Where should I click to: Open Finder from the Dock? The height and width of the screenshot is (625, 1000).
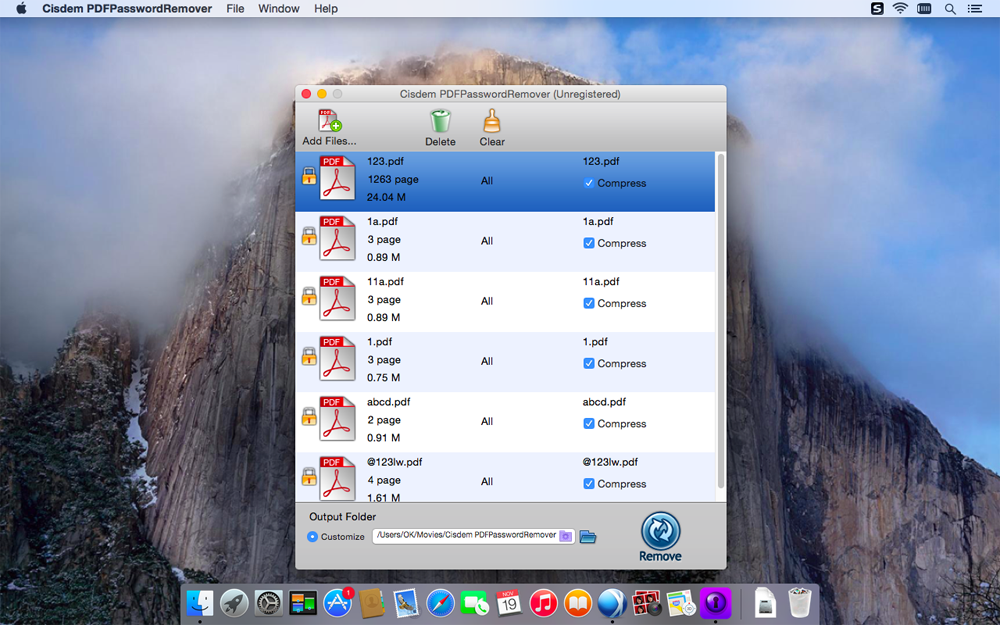[x=200, y=603]
